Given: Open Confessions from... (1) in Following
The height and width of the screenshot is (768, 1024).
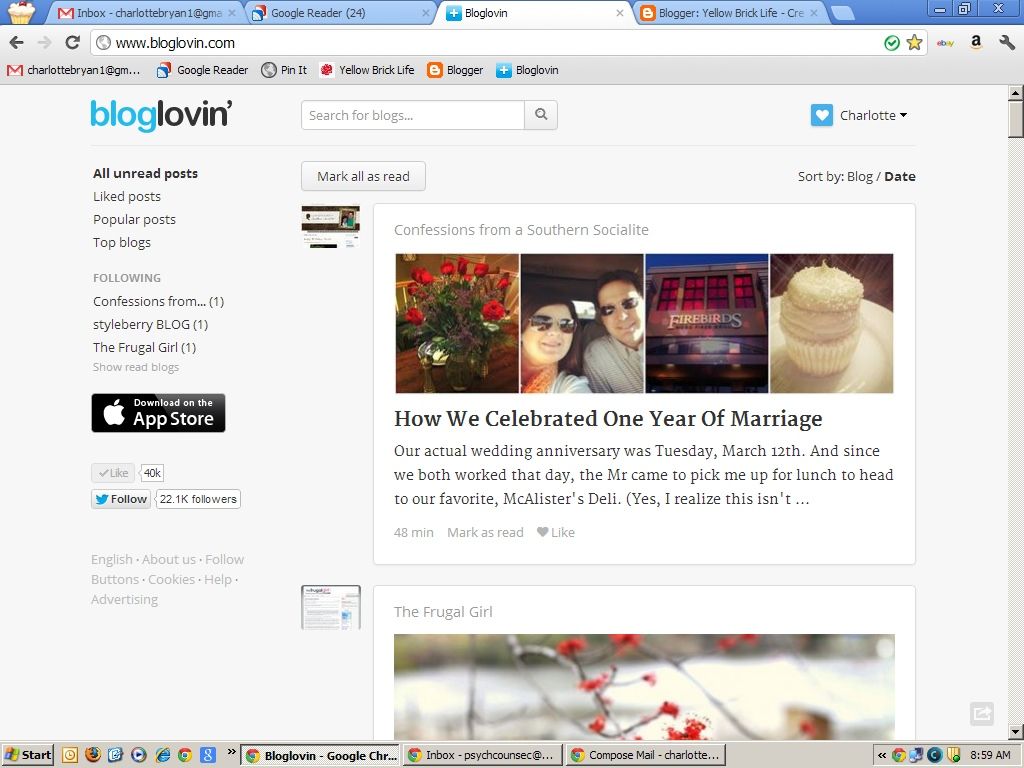Looking at the screenshot, I should pos(158,301).
